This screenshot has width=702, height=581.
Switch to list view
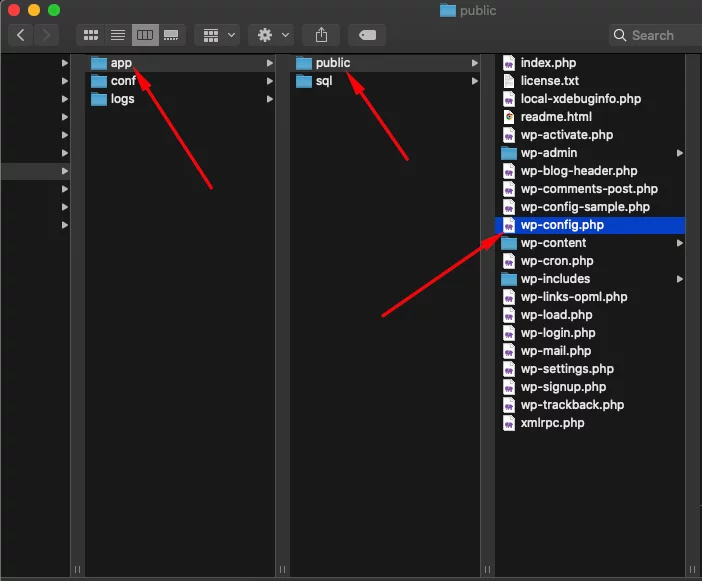tap(118, 35)
